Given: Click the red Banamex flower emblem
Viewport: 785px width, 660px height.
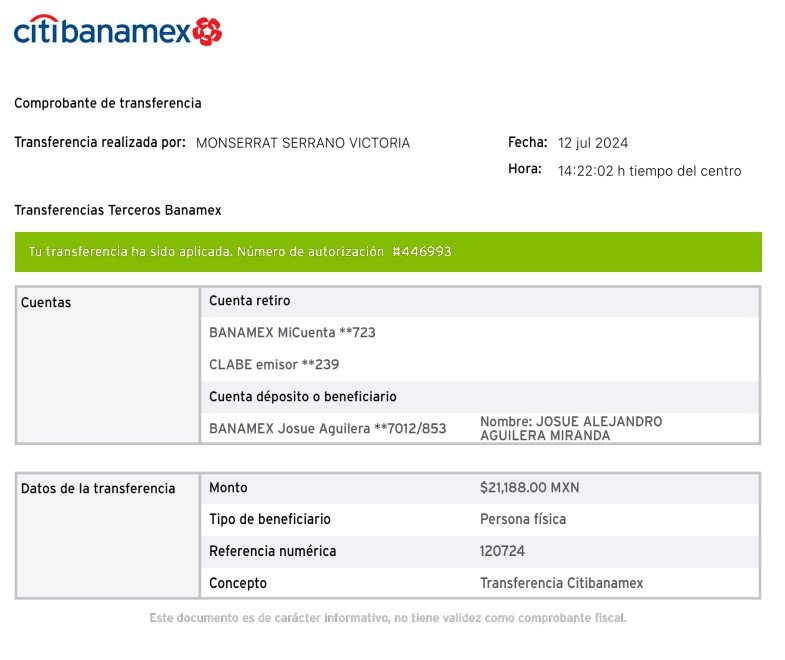Looking at the screenshot, I should click(x=207, y=32).
